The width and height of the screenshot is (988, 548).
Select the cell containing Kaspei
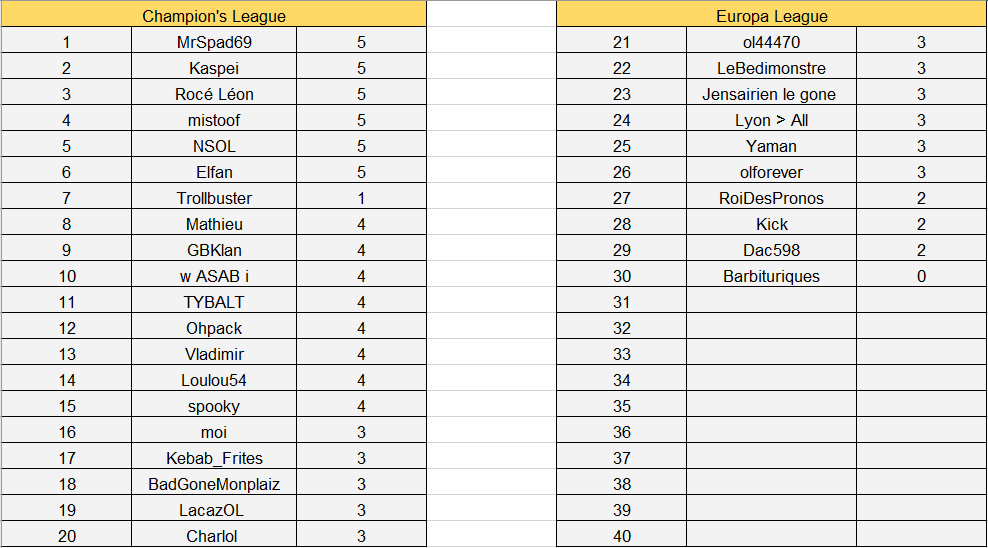(x=214, y=67)
